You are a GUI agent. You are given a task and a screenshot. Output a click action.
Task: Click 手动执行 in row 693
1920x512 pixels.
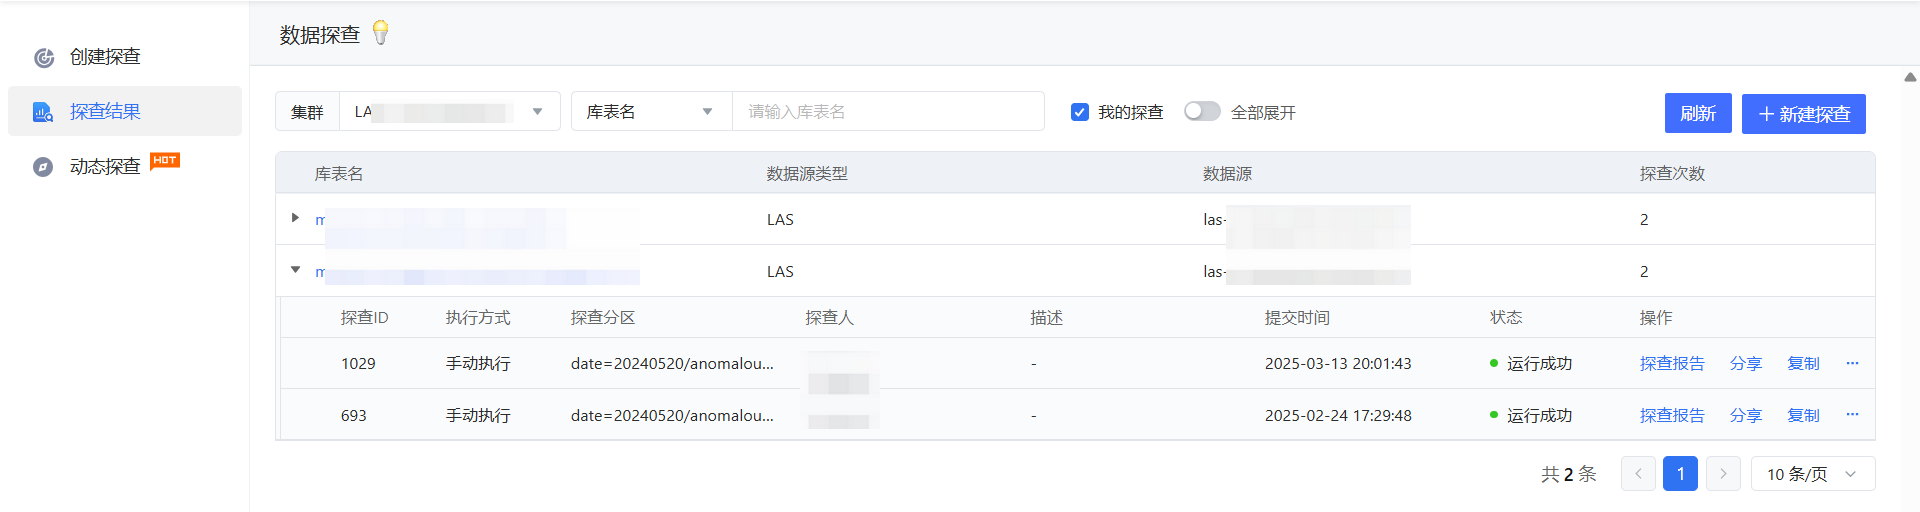pyautogui.click(x=478, y=415)
